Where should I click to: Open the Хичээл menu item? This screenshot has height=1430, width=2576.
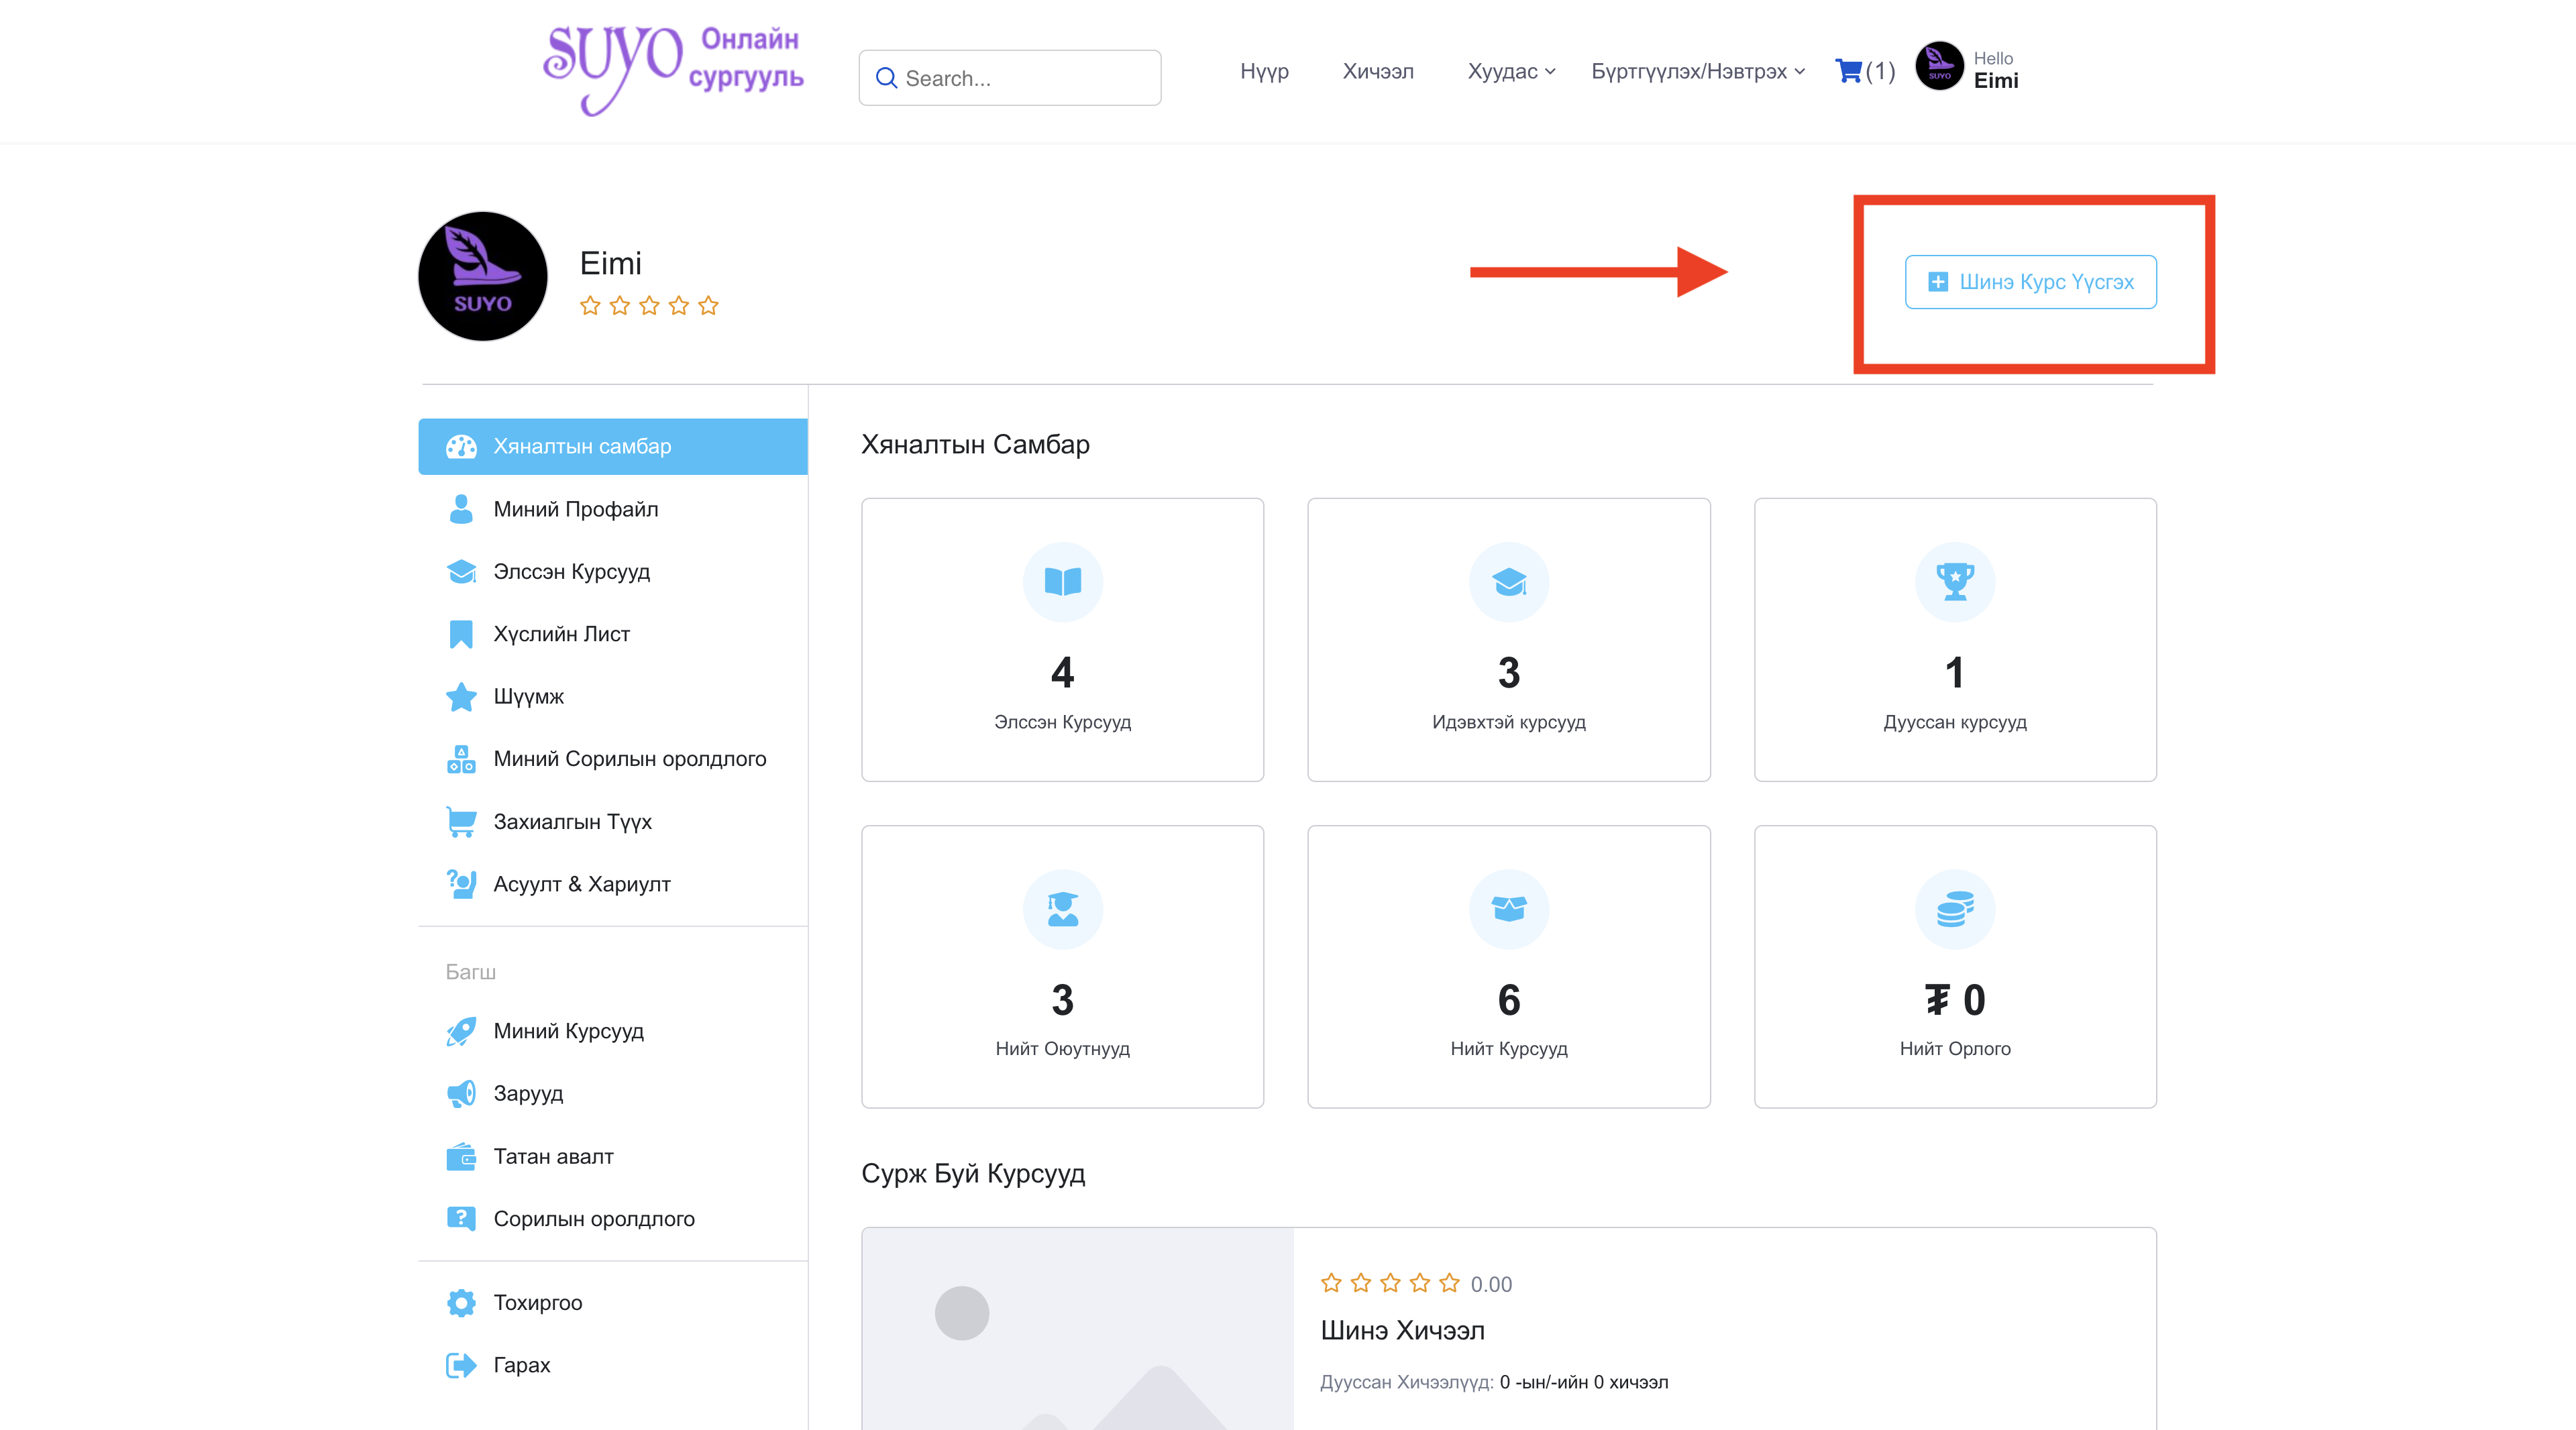tap(1377, 71)
